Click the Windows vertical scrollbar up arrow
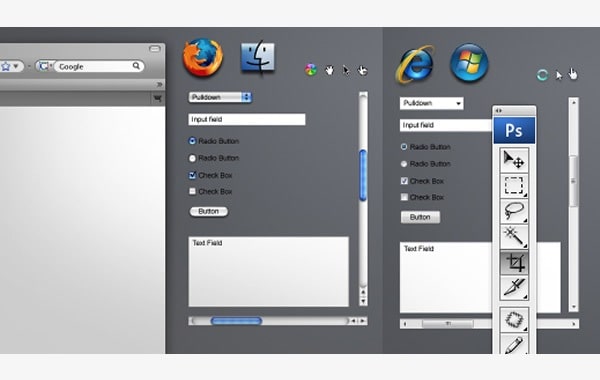 click(x=573, y=102)
